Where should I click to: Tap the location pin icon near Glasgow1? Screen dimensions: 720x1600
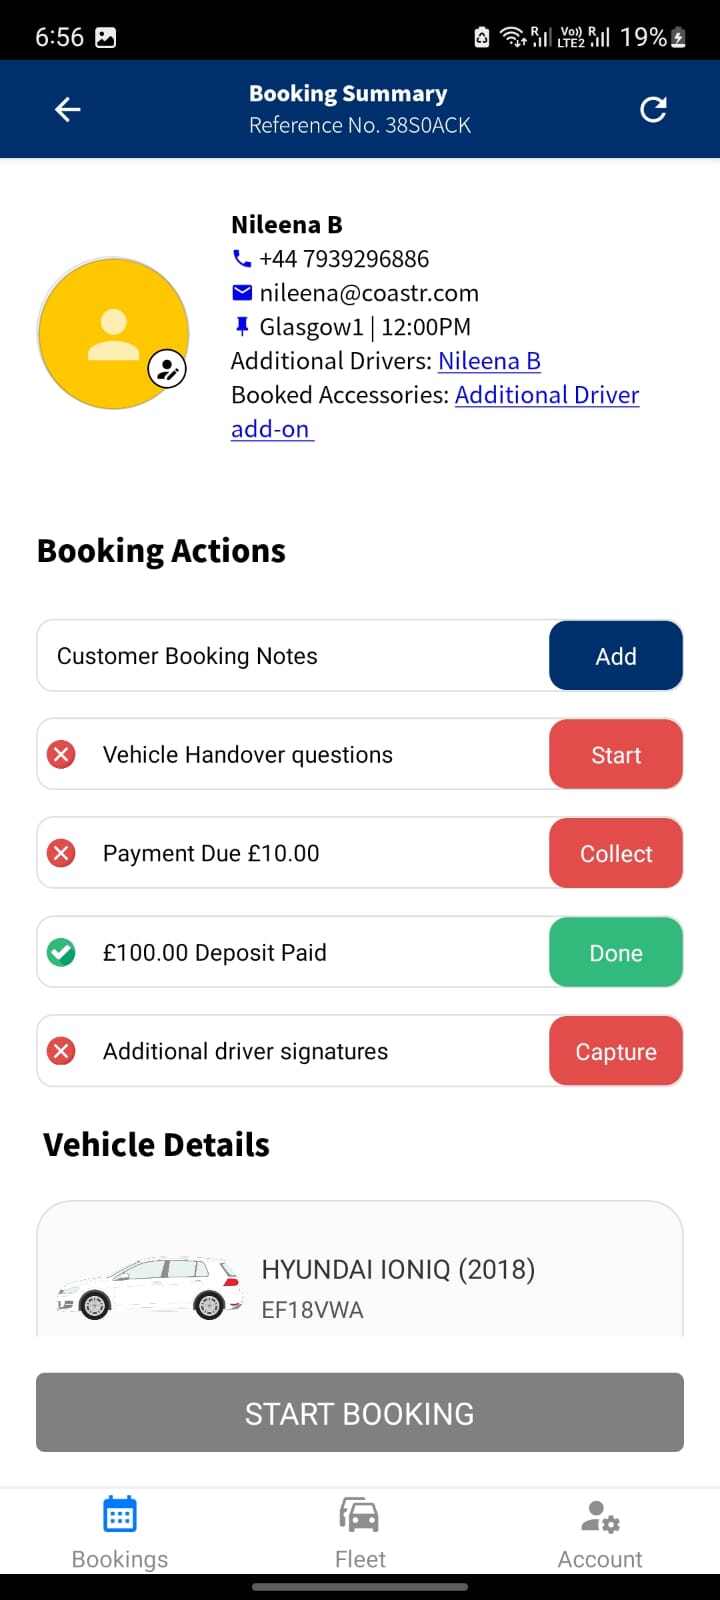click(241, 327)
